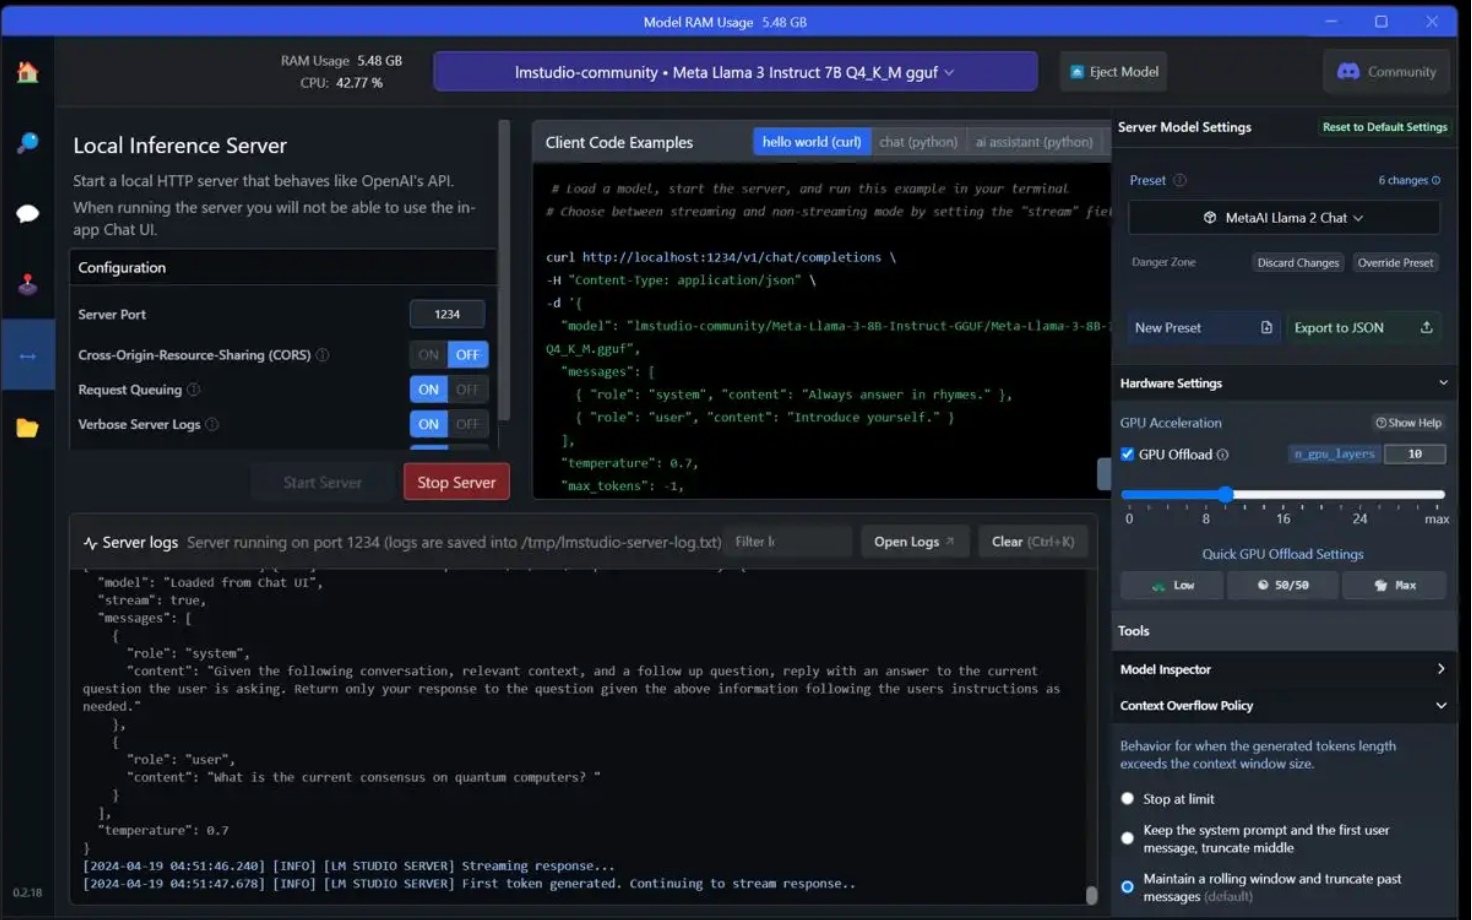Open the MetaAI Llama 2 Chat preset dropdown
The width and height of the screenshot is (1472, 920).
[1284, 218]
